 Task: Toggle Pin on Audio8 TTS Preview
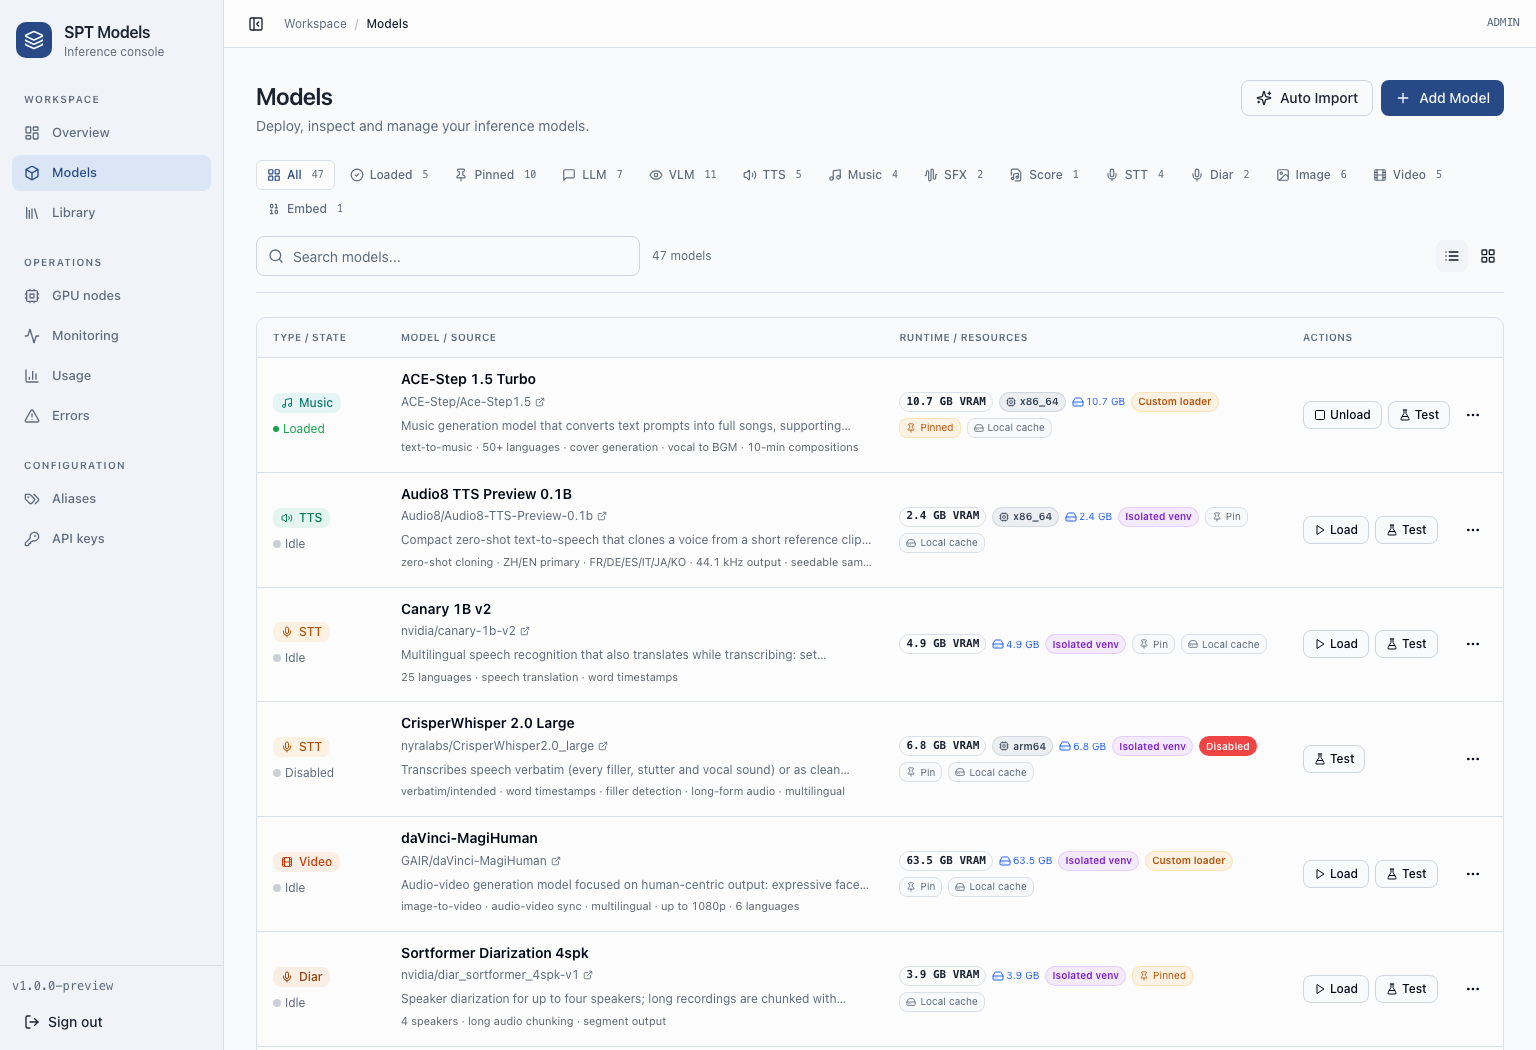point(1226,517)
